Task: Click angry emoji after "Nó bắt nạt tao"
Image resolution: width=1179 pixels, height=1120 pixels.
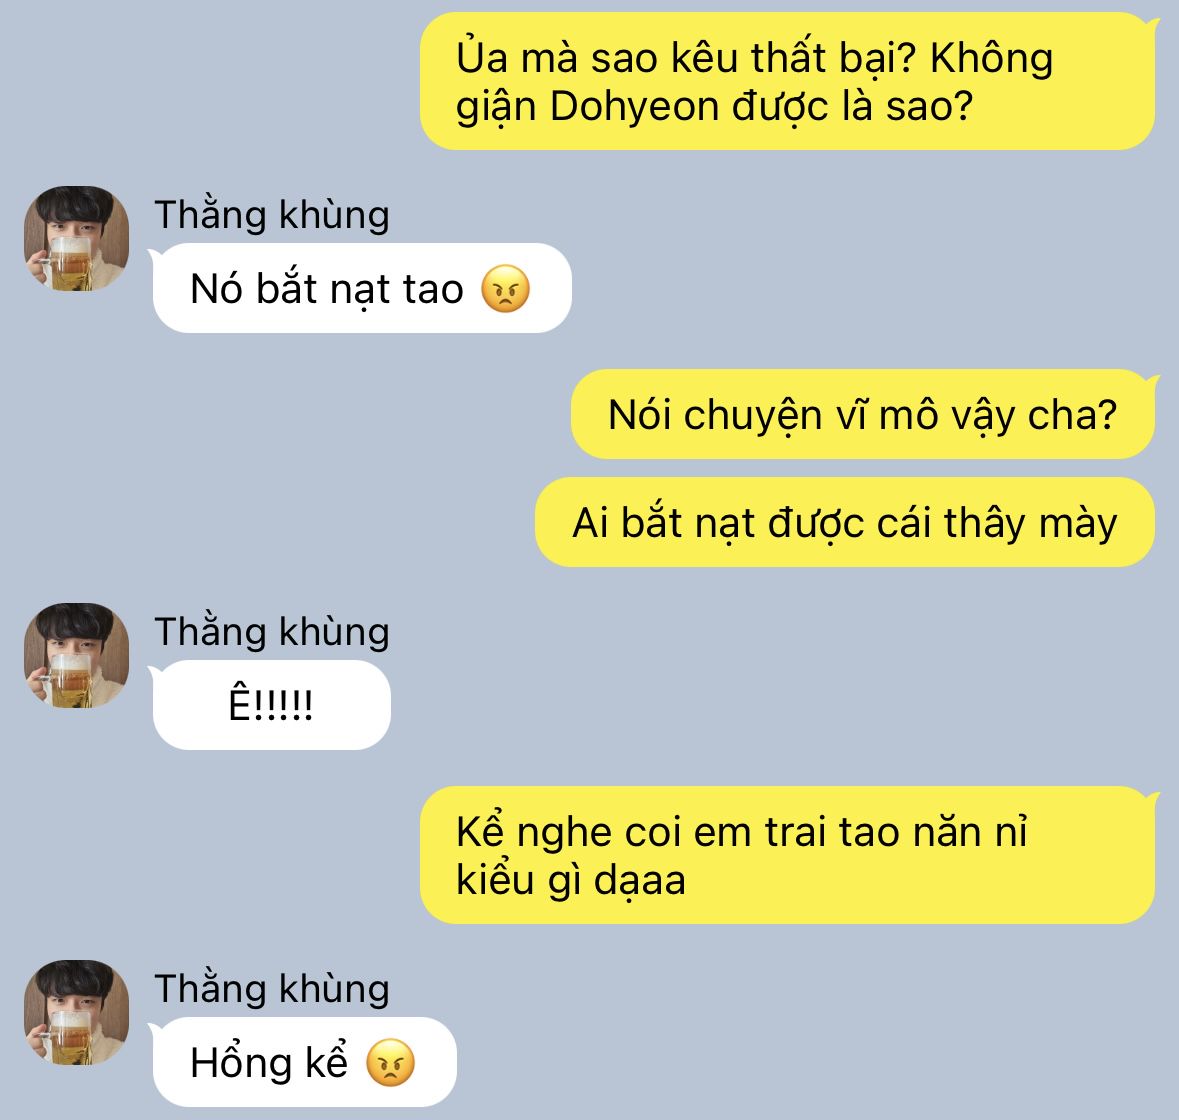Action: (505, 289)
